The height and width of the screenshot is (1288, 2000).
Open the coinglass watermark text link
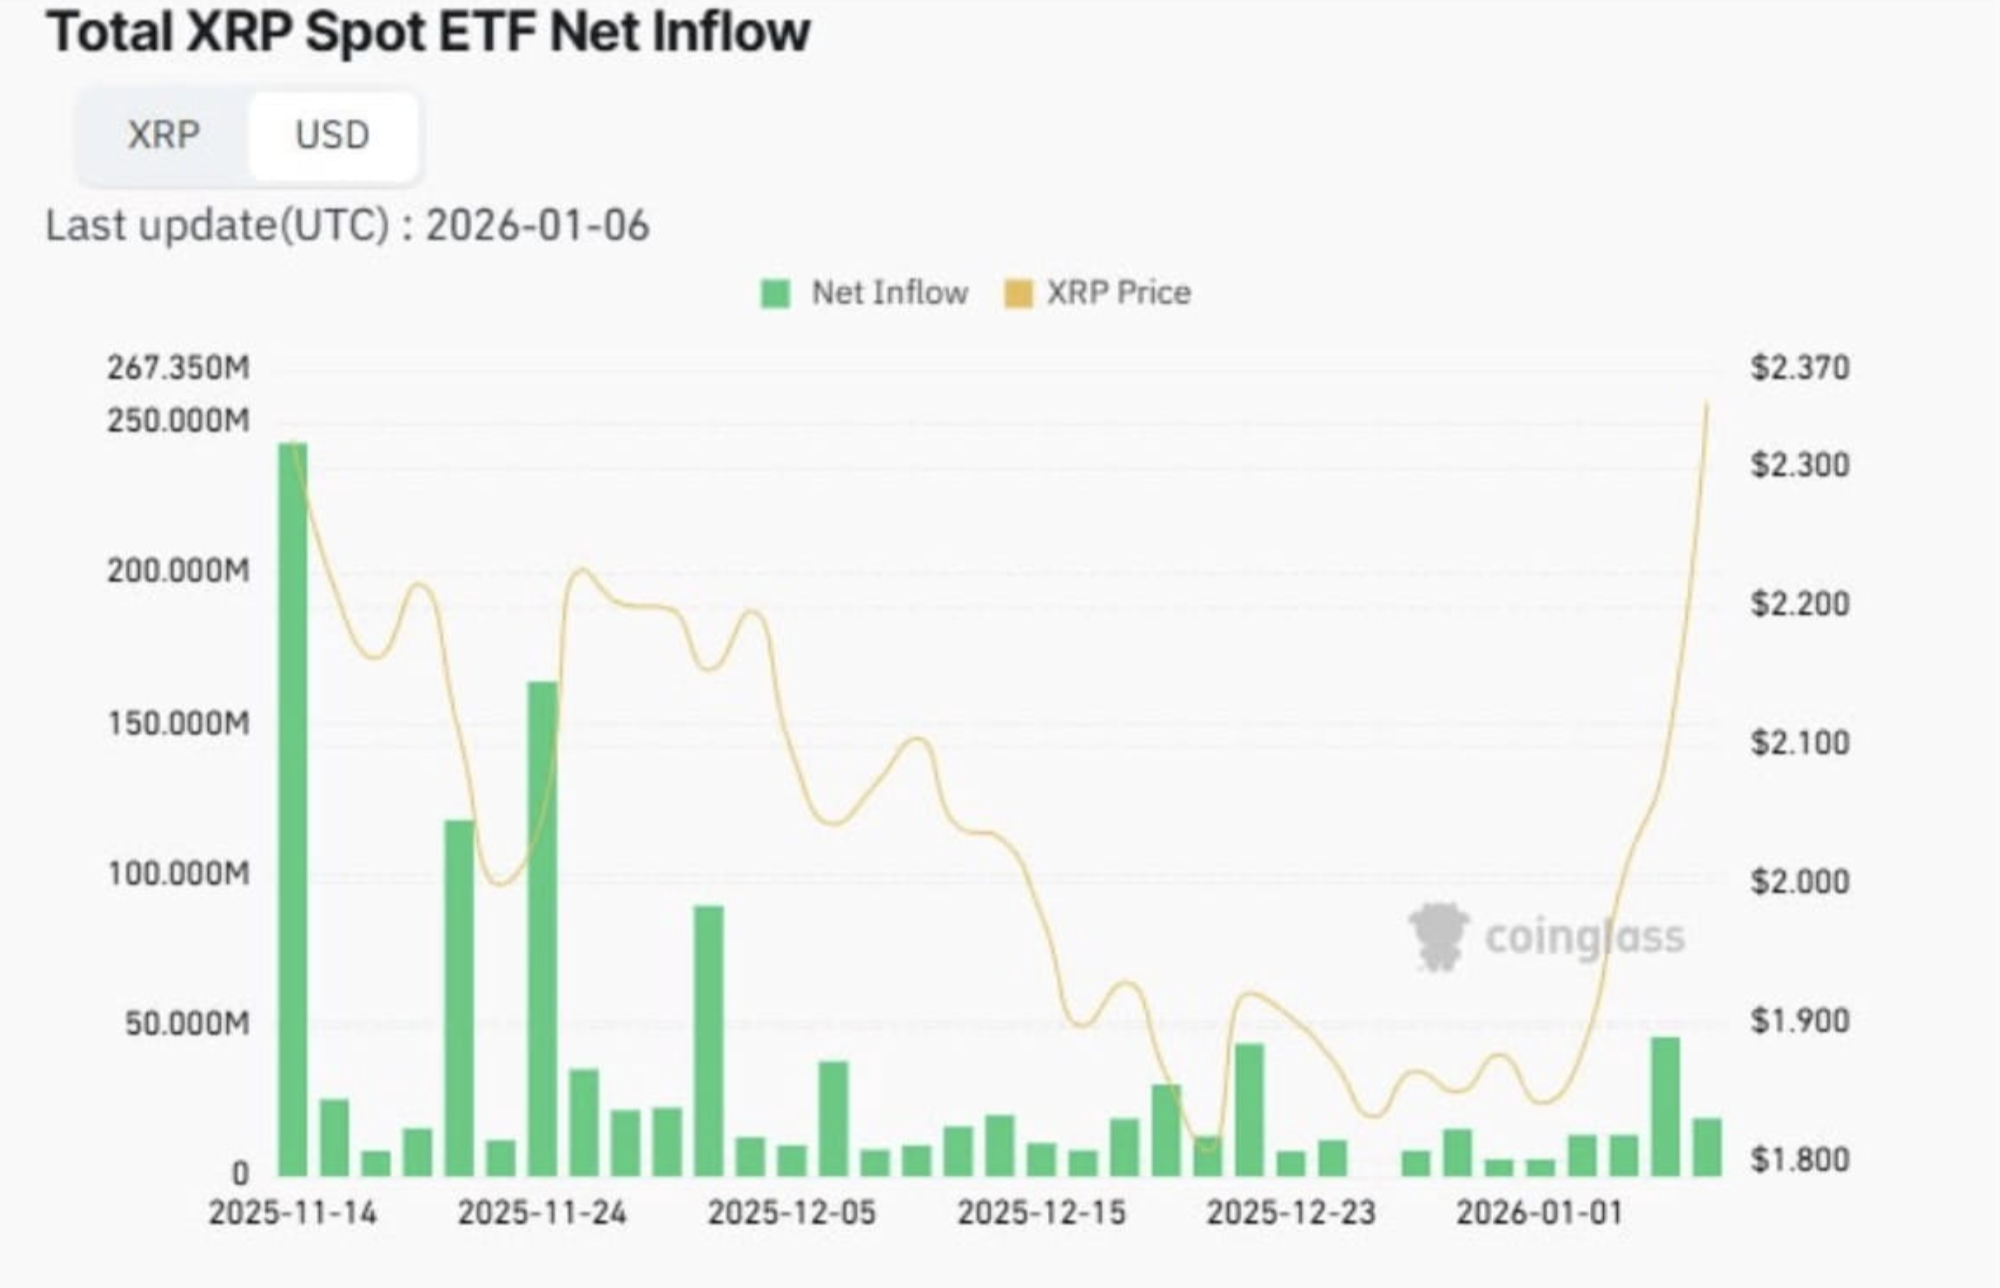1584,937
